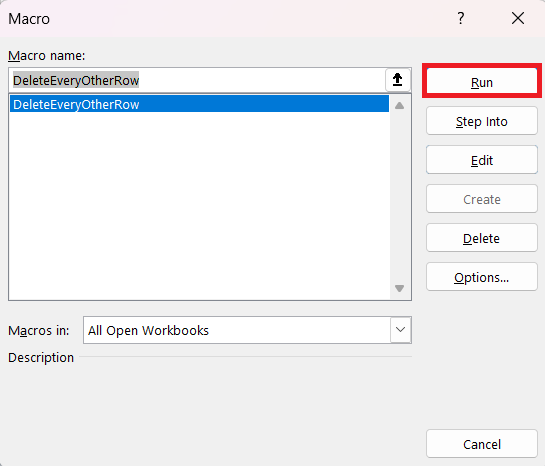The width and height of the screenshot is (545, 466).
Task: Click the macro list scroll-up arrow
Action: (399, 105)
